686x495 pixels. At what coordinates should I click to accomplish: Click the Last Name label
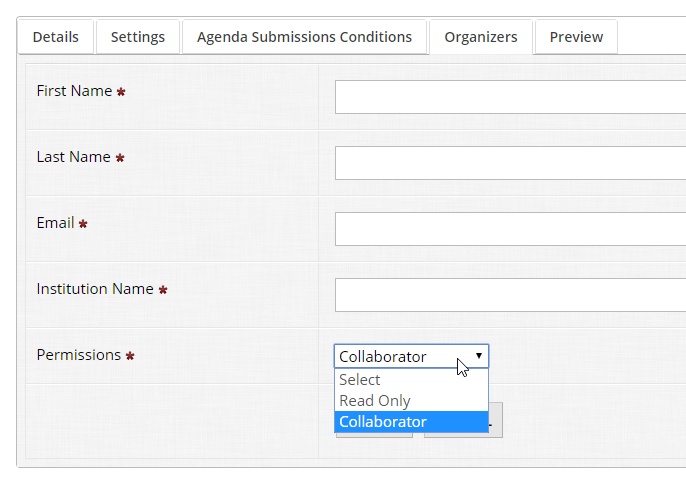pos(73,157)
